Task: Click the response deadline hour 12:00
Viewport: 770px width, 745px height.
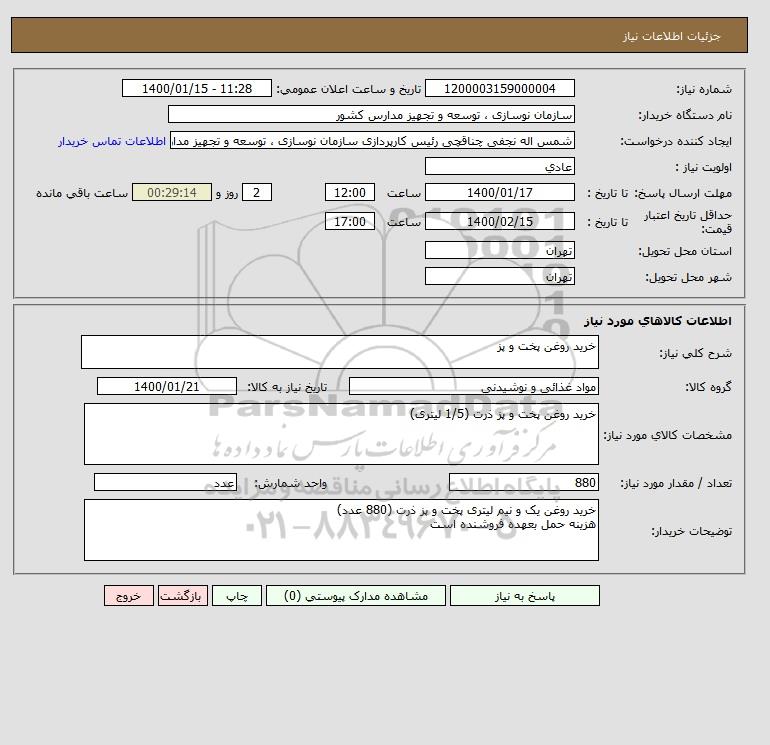Action: point(350,193)
